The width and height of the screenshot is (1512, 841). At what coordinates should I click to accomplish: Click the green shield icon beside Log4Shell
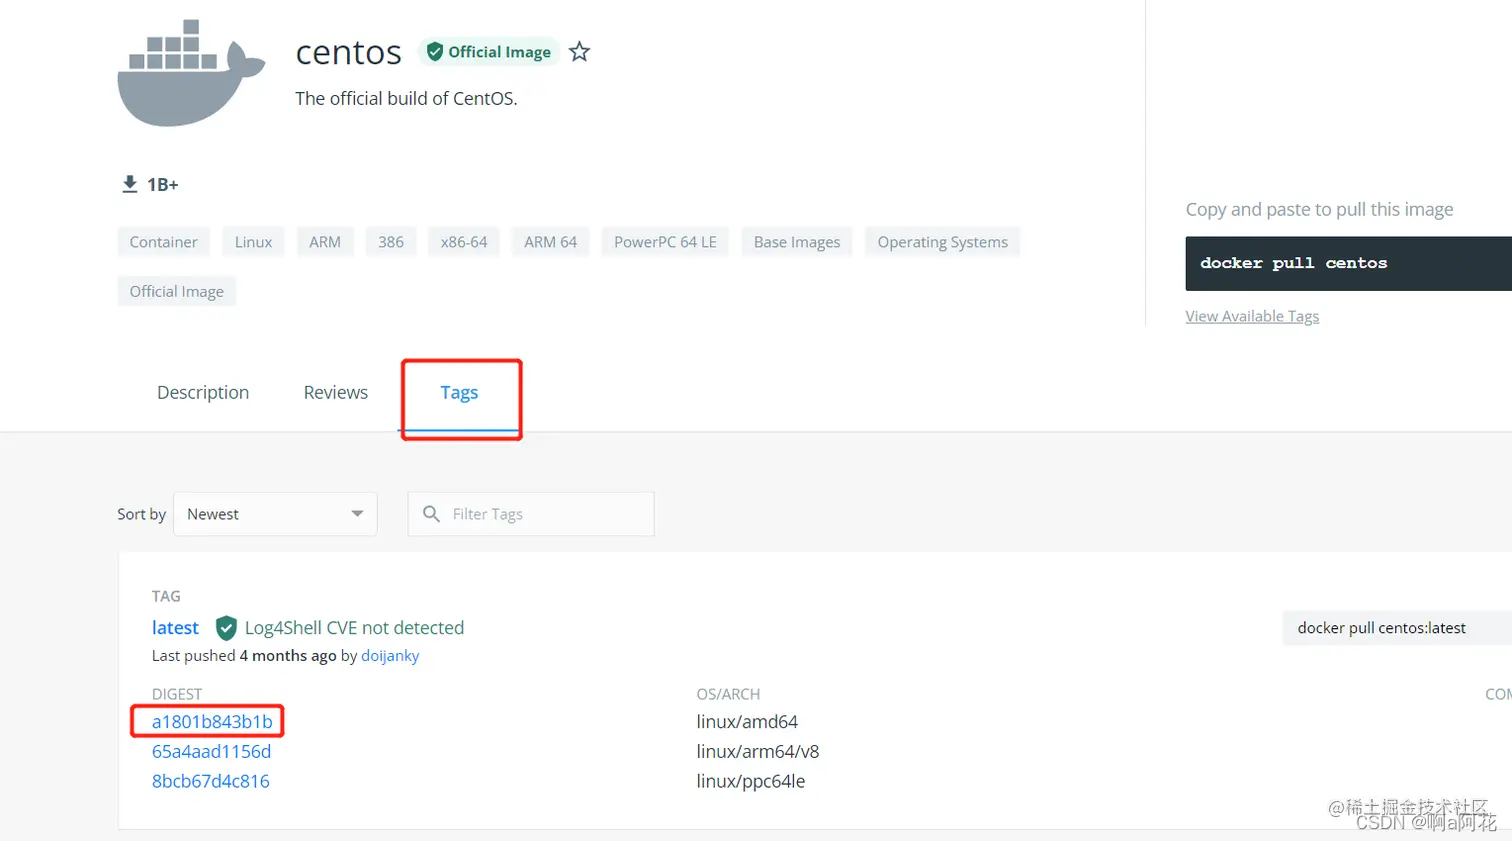pos(226,628)
